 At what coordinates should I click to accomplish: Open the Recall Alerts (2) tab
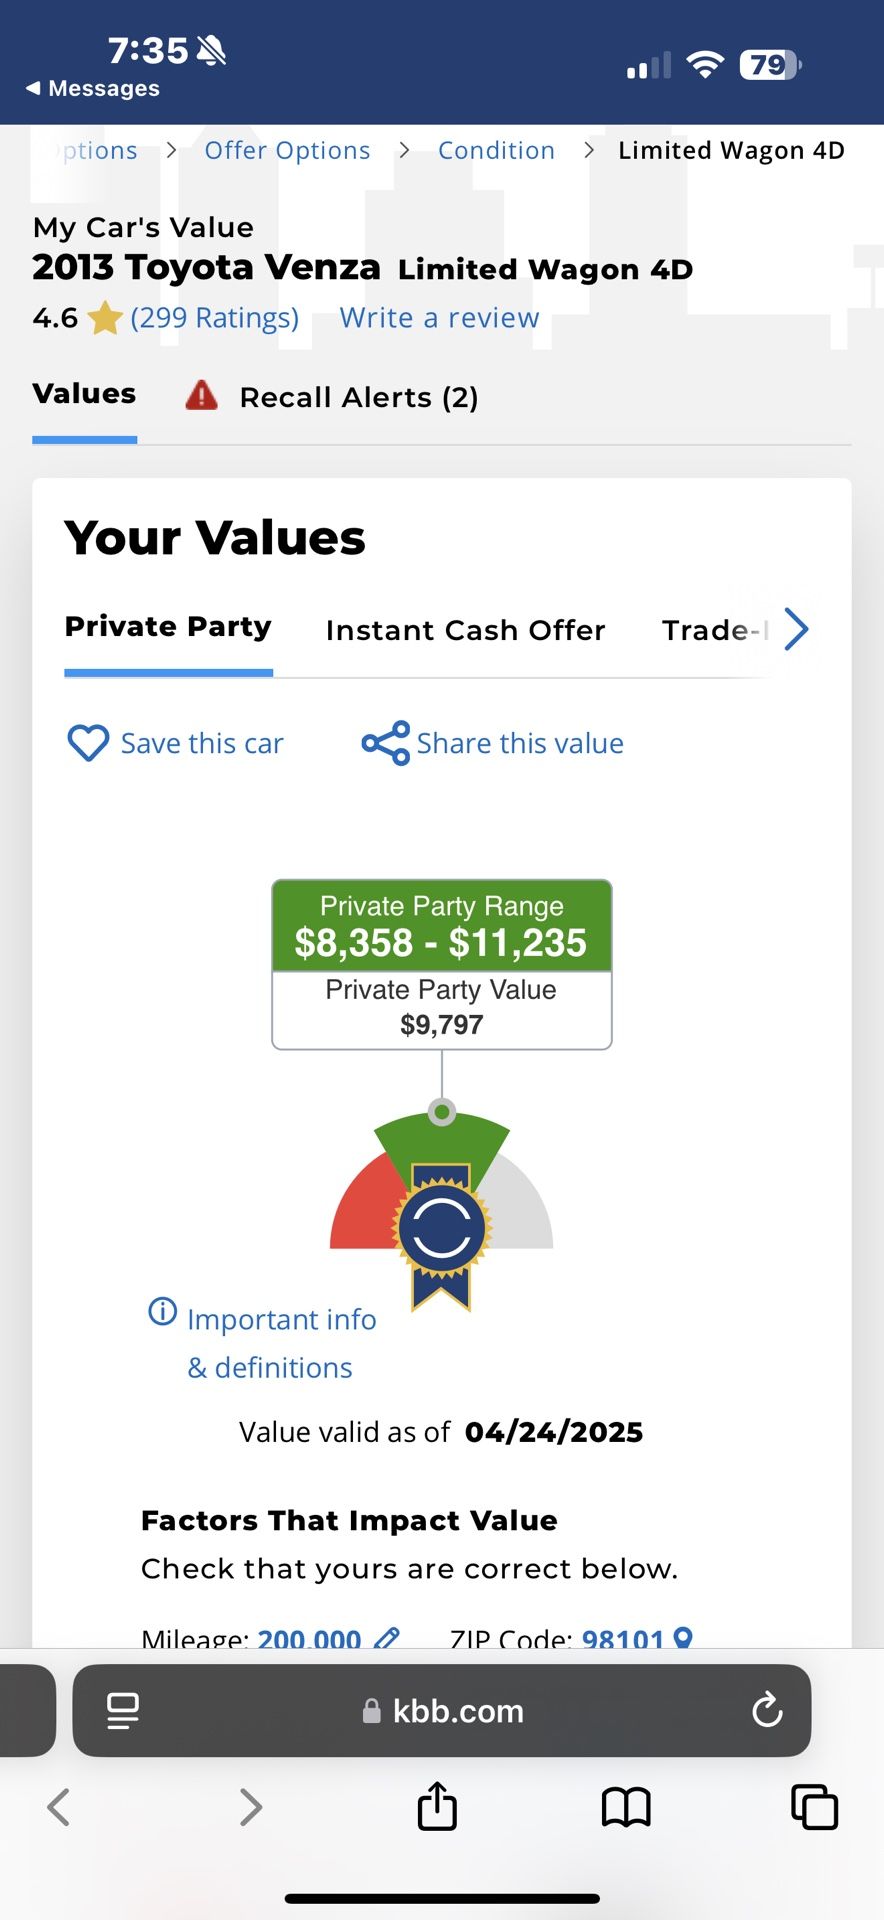click(x=332, y=397)
